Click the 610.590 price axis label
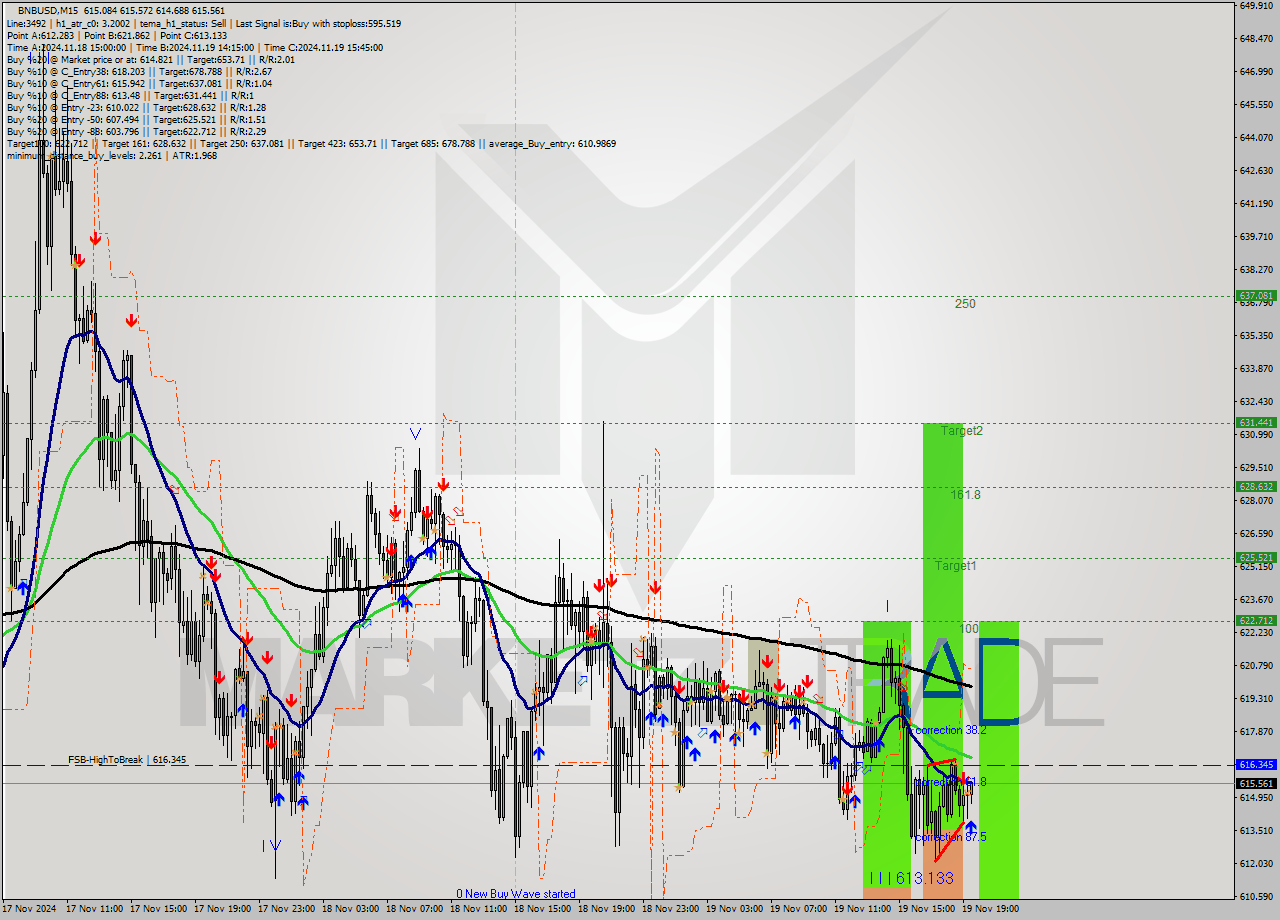Screen dimensions: 1280x920 pyautogui.click(x=1256, y=896)
